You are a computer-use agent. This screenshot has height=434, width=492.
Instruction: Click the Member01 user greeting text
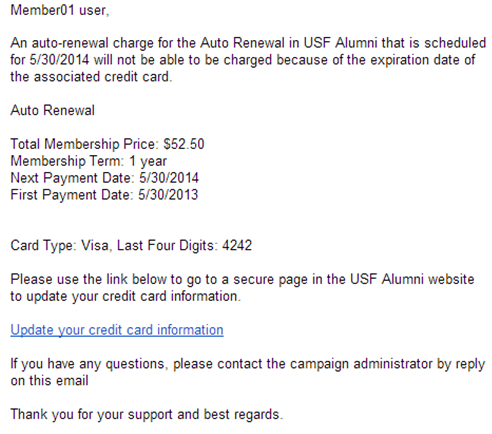click(x=60, y=10)
